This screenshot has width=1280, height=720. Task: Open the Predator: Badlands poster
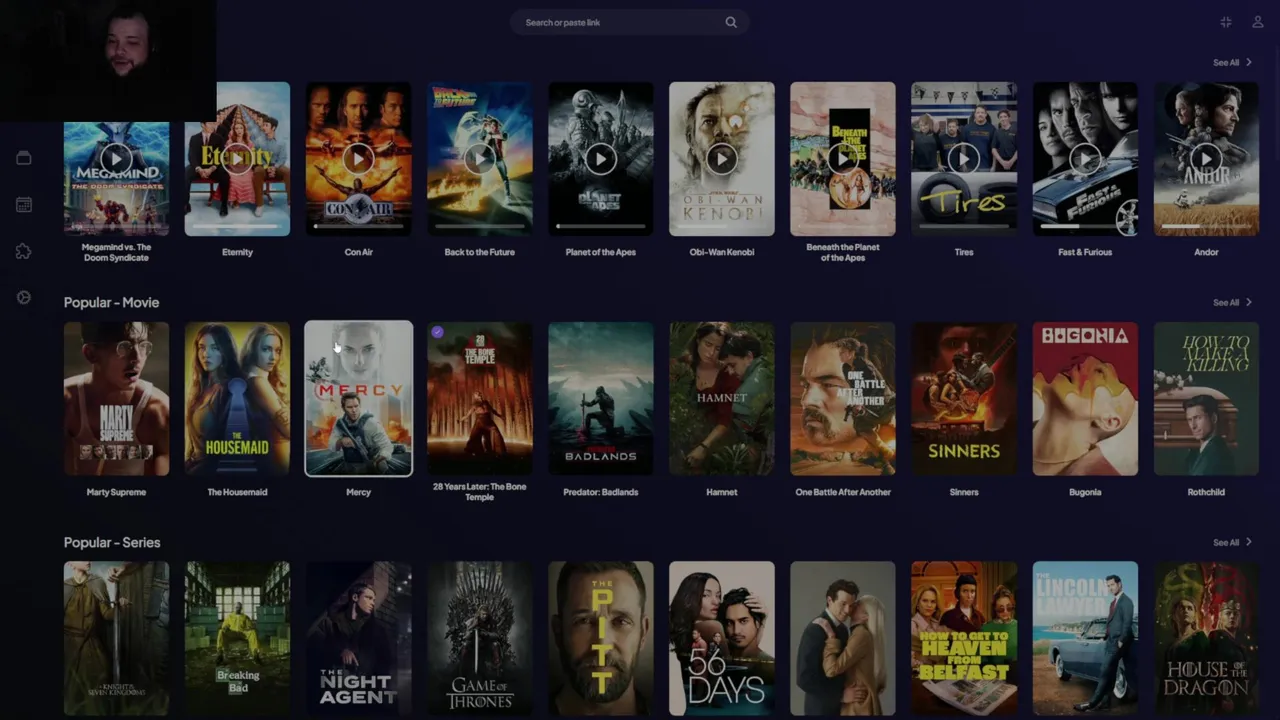(x=601, y=399)
